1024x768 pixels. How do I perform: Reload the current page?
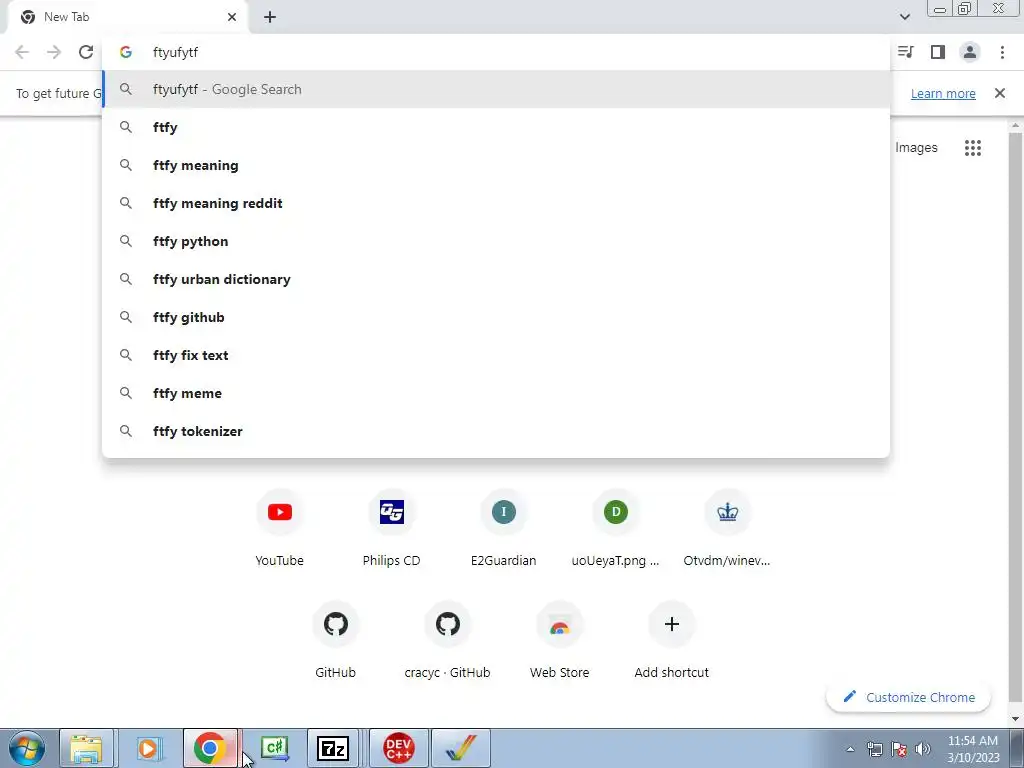point(86,52)
